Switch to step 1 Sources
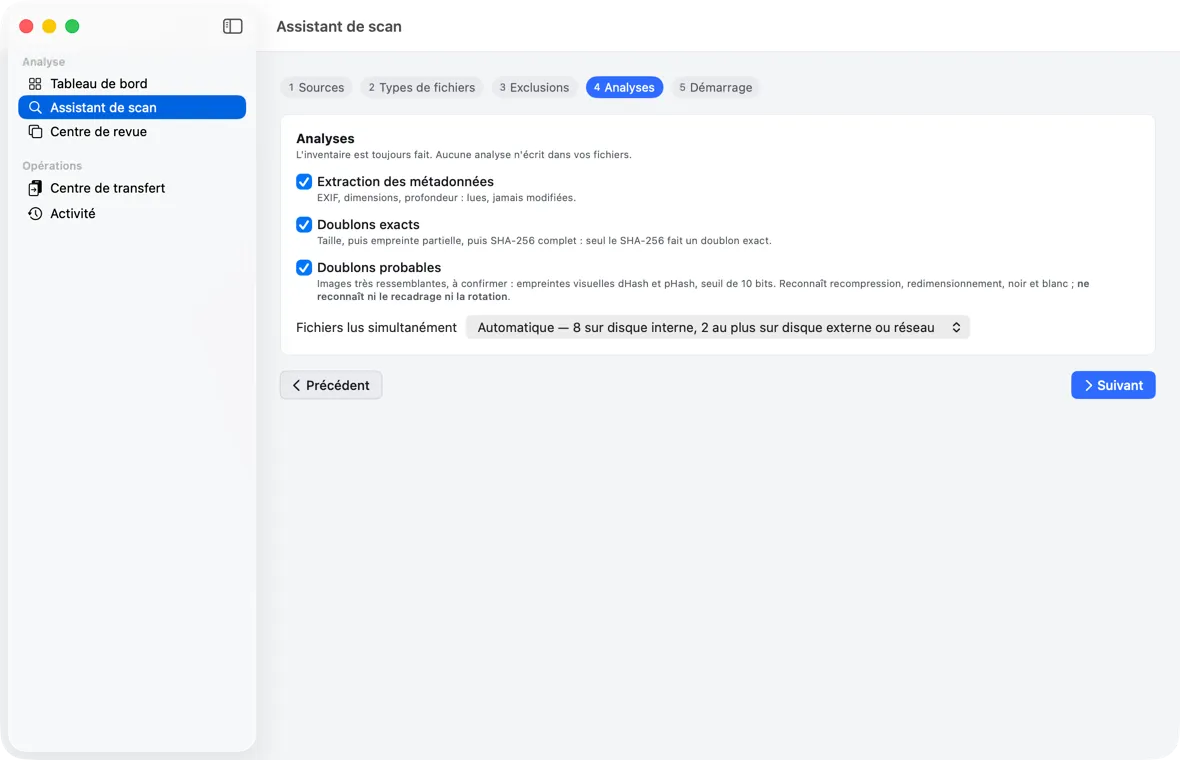Image resolution: width=1180 pixels, height=760 pixels. (316, 87)
